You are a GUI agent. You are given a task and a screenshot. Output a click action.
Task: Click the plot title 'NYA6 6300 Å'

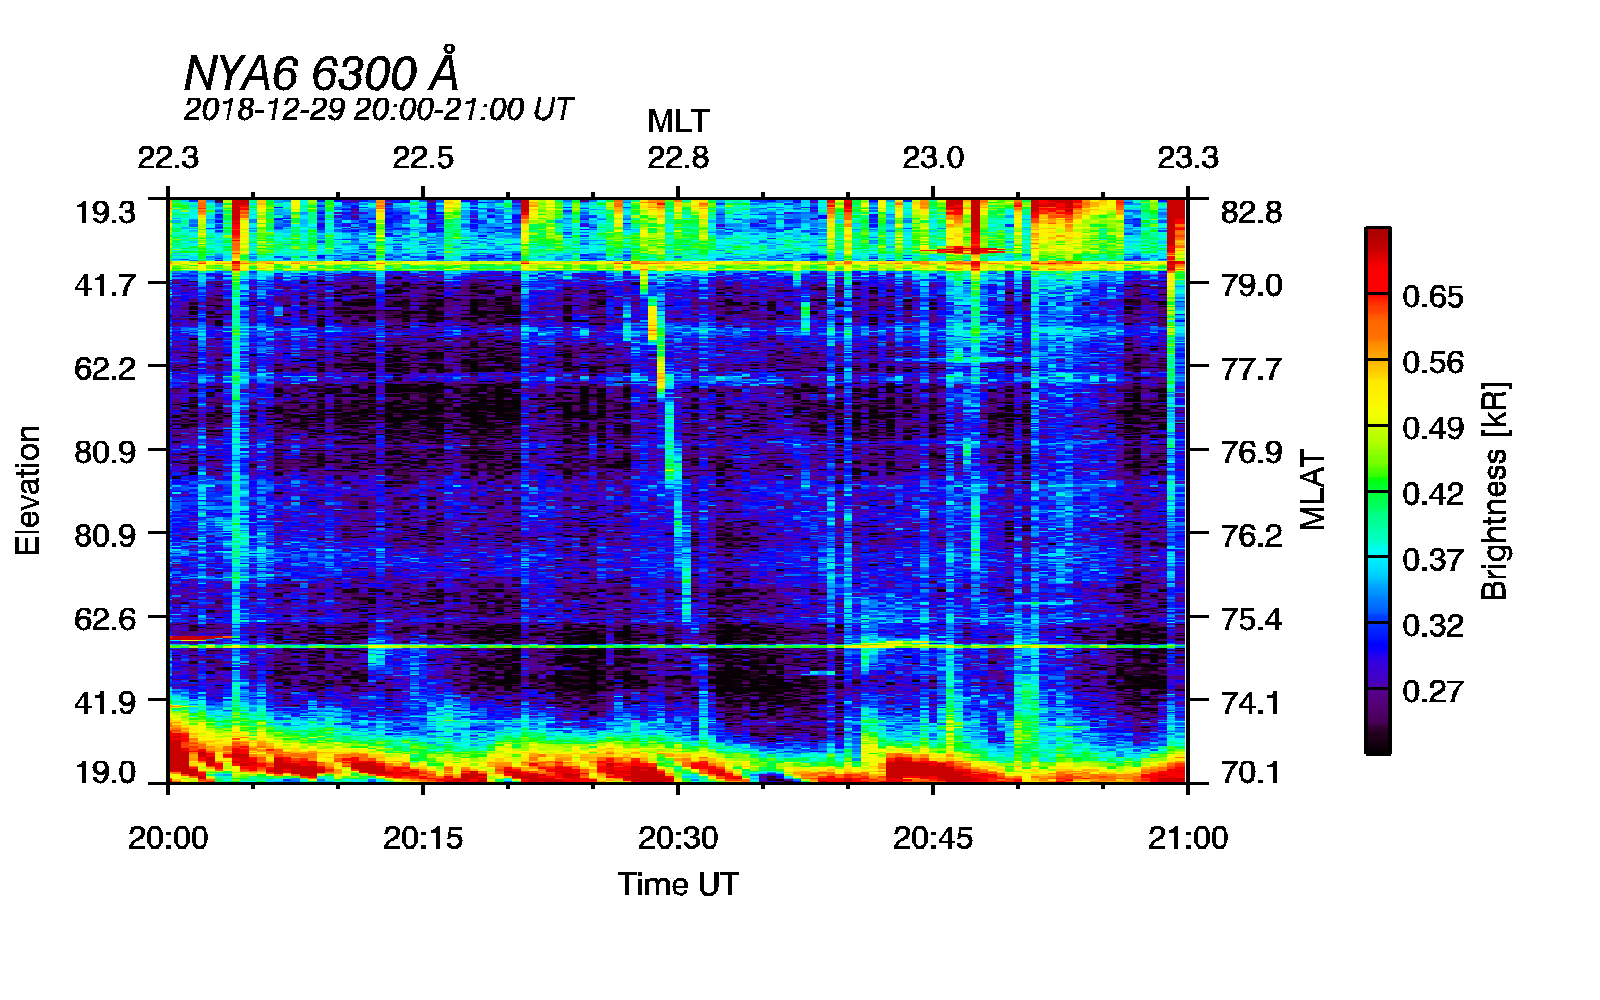[x=322, y=71]
